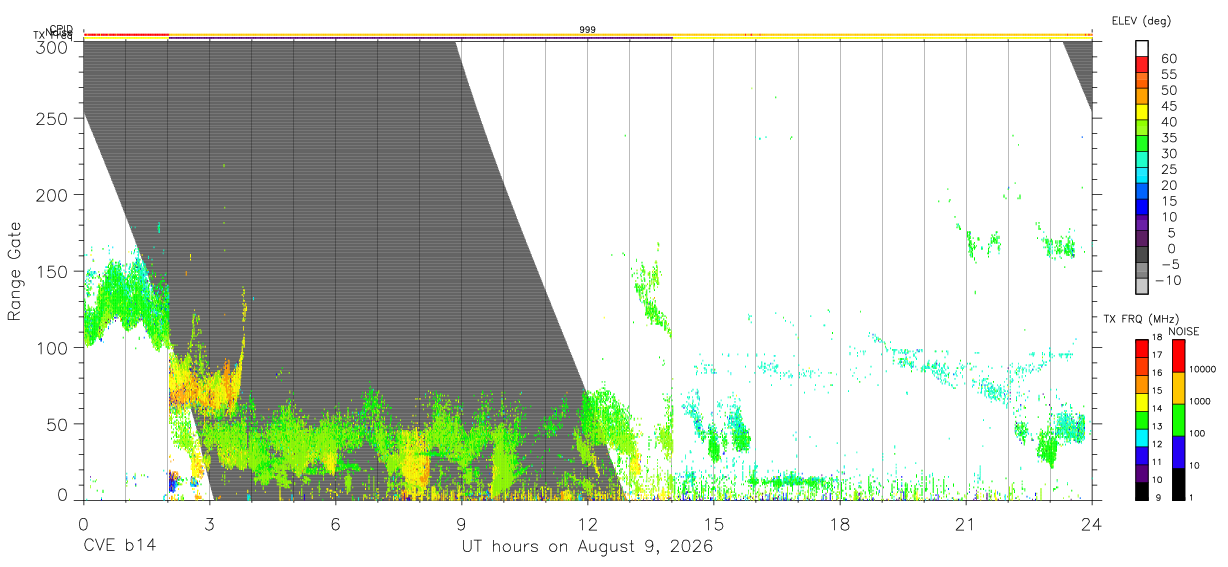Click y-axis tick label '150'
Viewport: 1228px width, 567px height.
pos(52,271)
